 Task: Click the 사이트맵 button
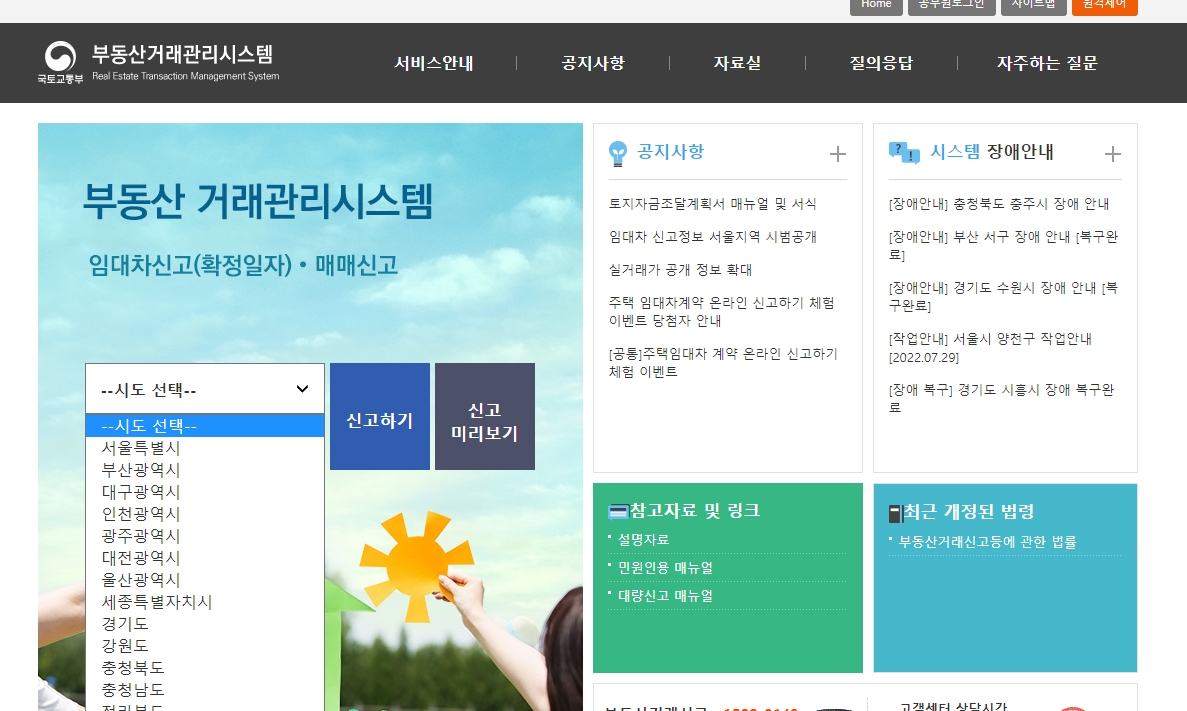(x=1033, y=6)
